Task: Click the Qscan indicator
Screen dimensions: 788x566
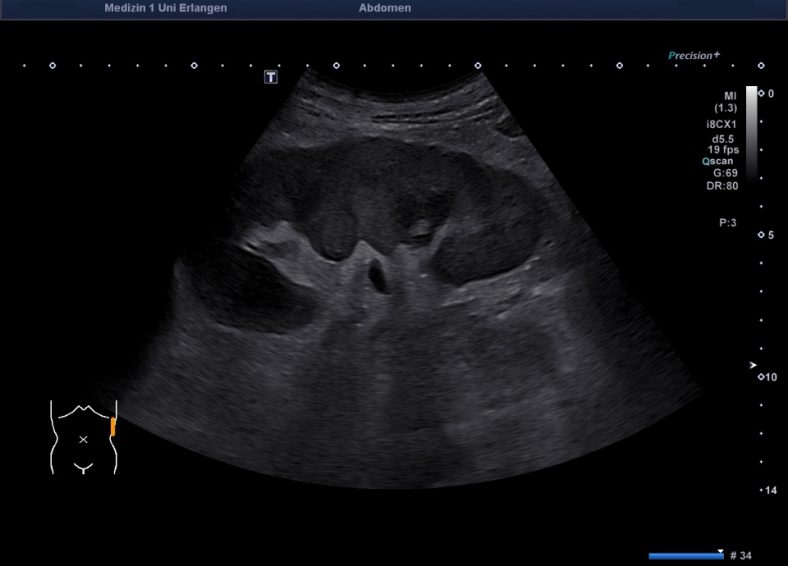Action: coord(722,160)
